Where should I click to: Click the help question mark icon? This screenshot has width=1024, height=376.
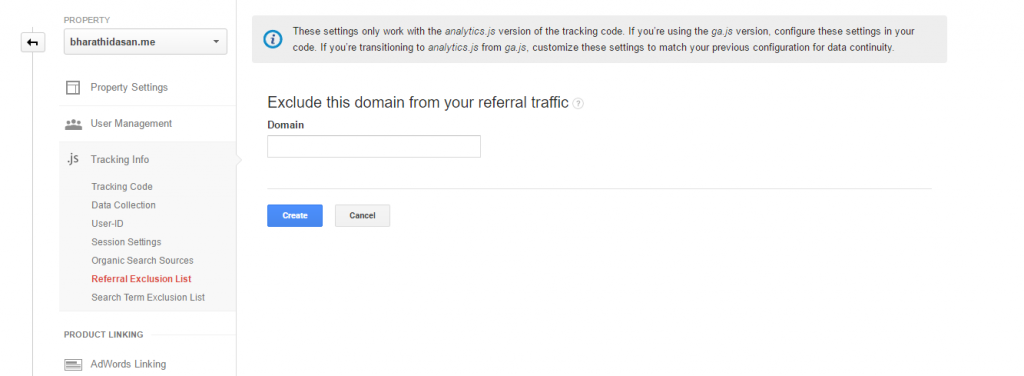tap(578, 104)
